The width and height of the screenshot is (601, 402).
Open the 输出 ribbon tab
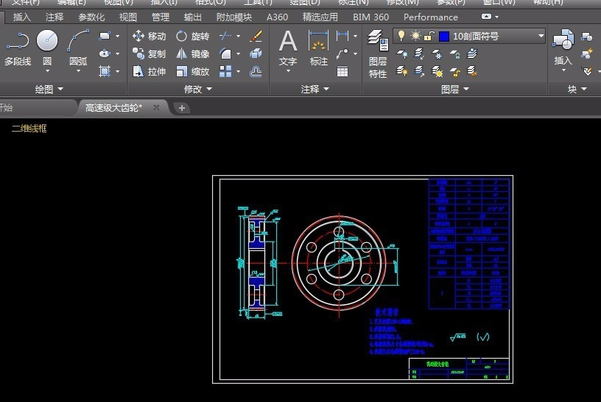pos(192,17)
